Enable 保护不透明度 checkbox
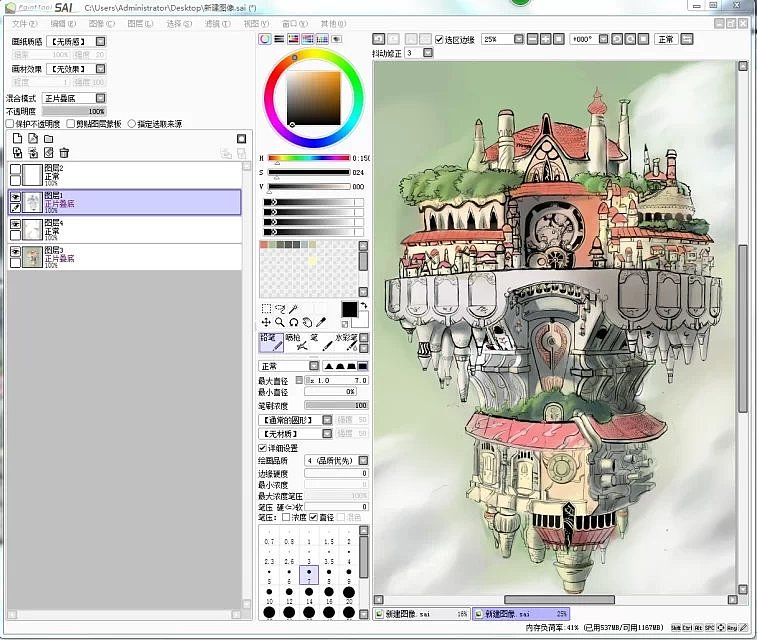Image resolution: width=757 pixels, height=640 pixels. [10, 124]
